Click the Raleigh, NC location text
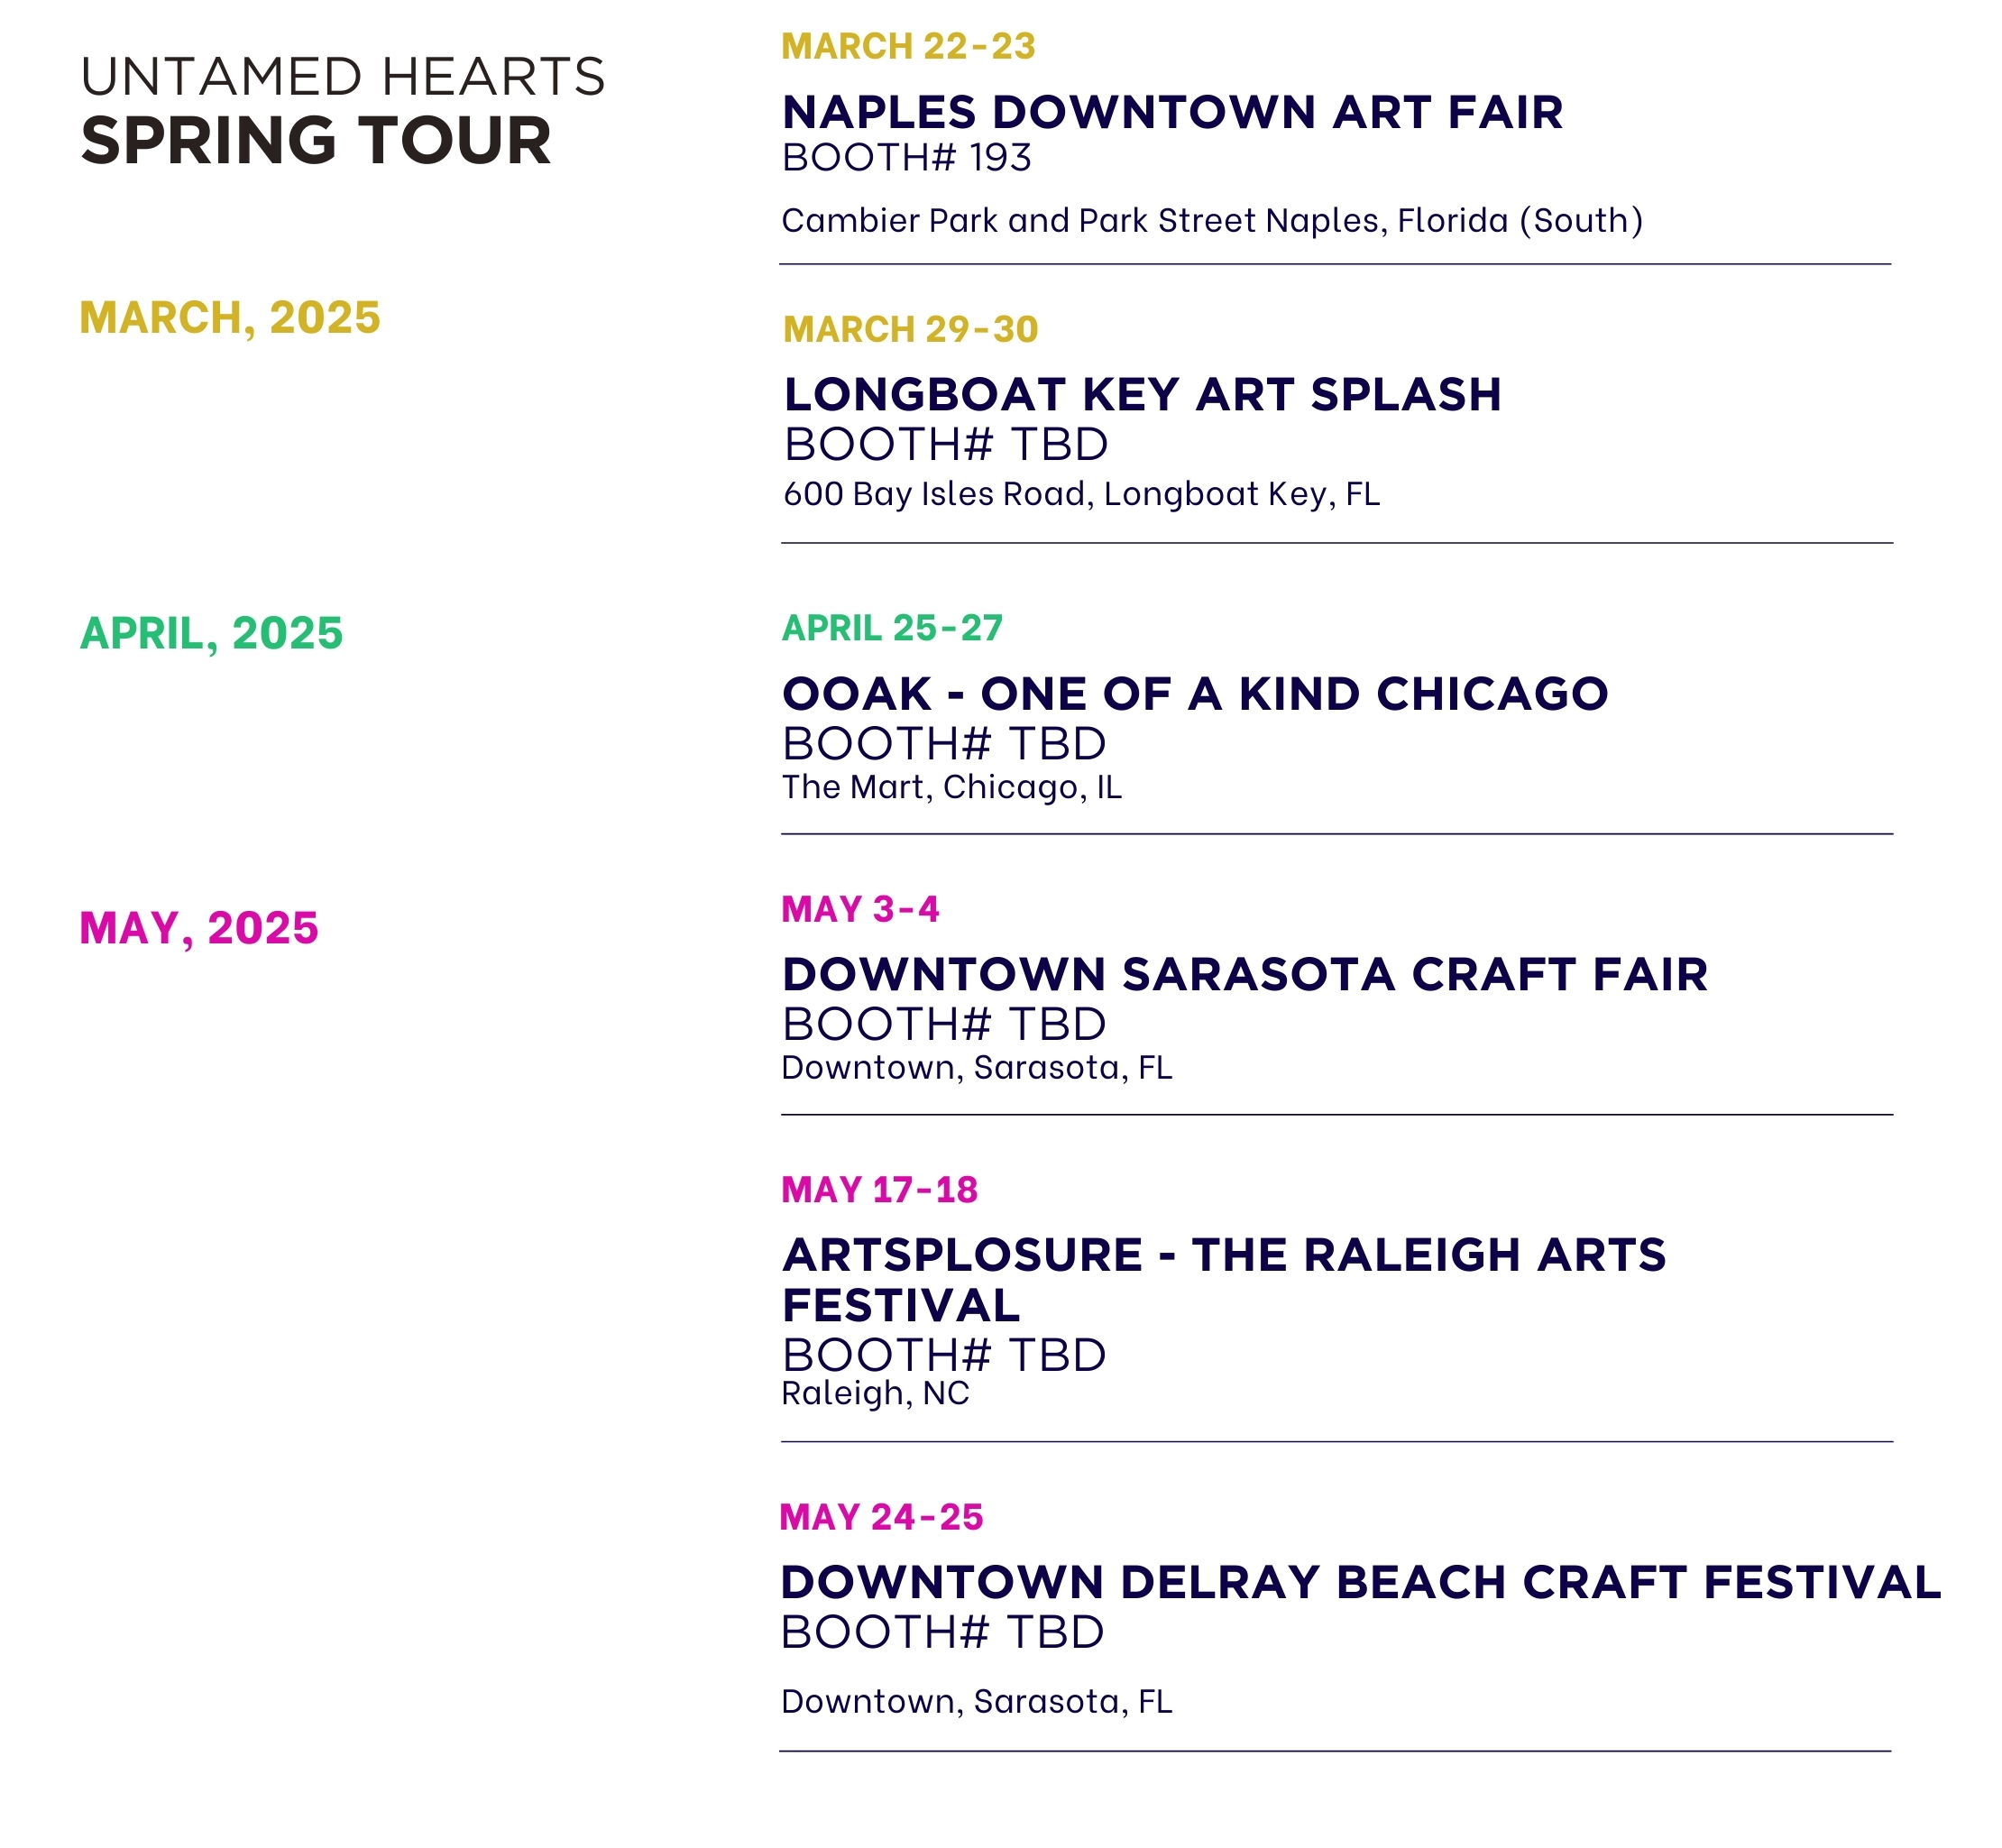Viewport: 2002px width, 1848px height. click(875, 1393)
